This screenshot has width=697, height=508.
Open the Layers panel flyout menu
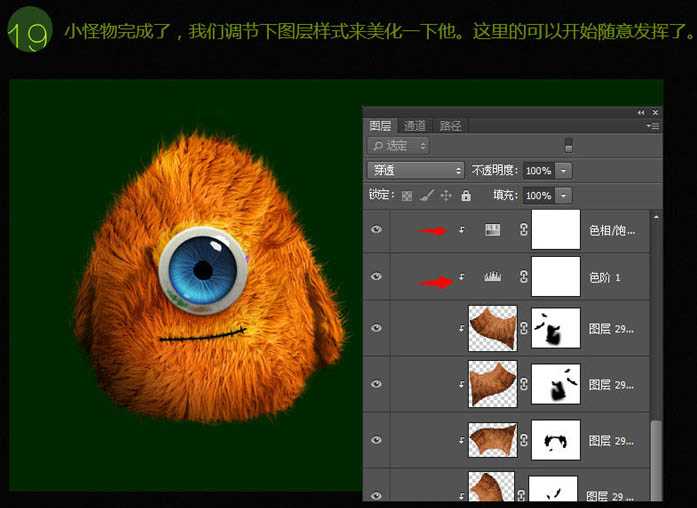click(x=653, y=126)
